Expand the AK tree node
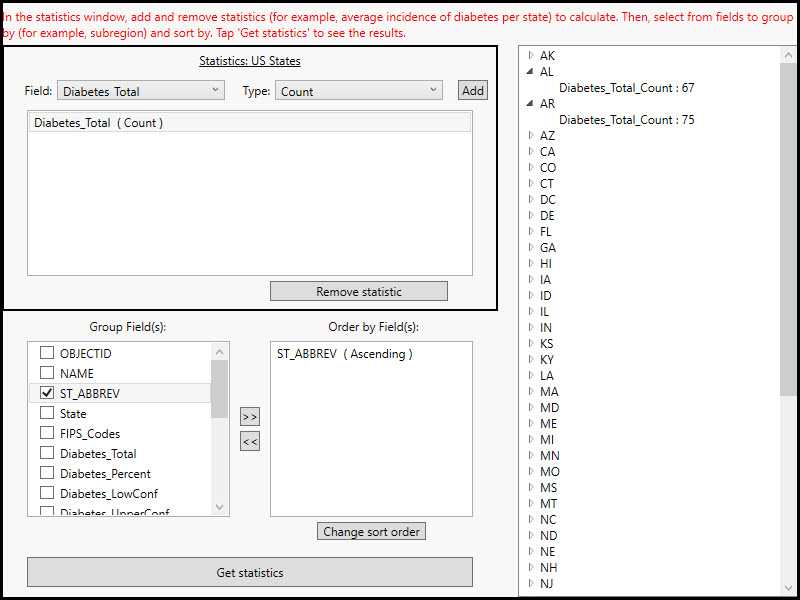 (x=531, y=55)
